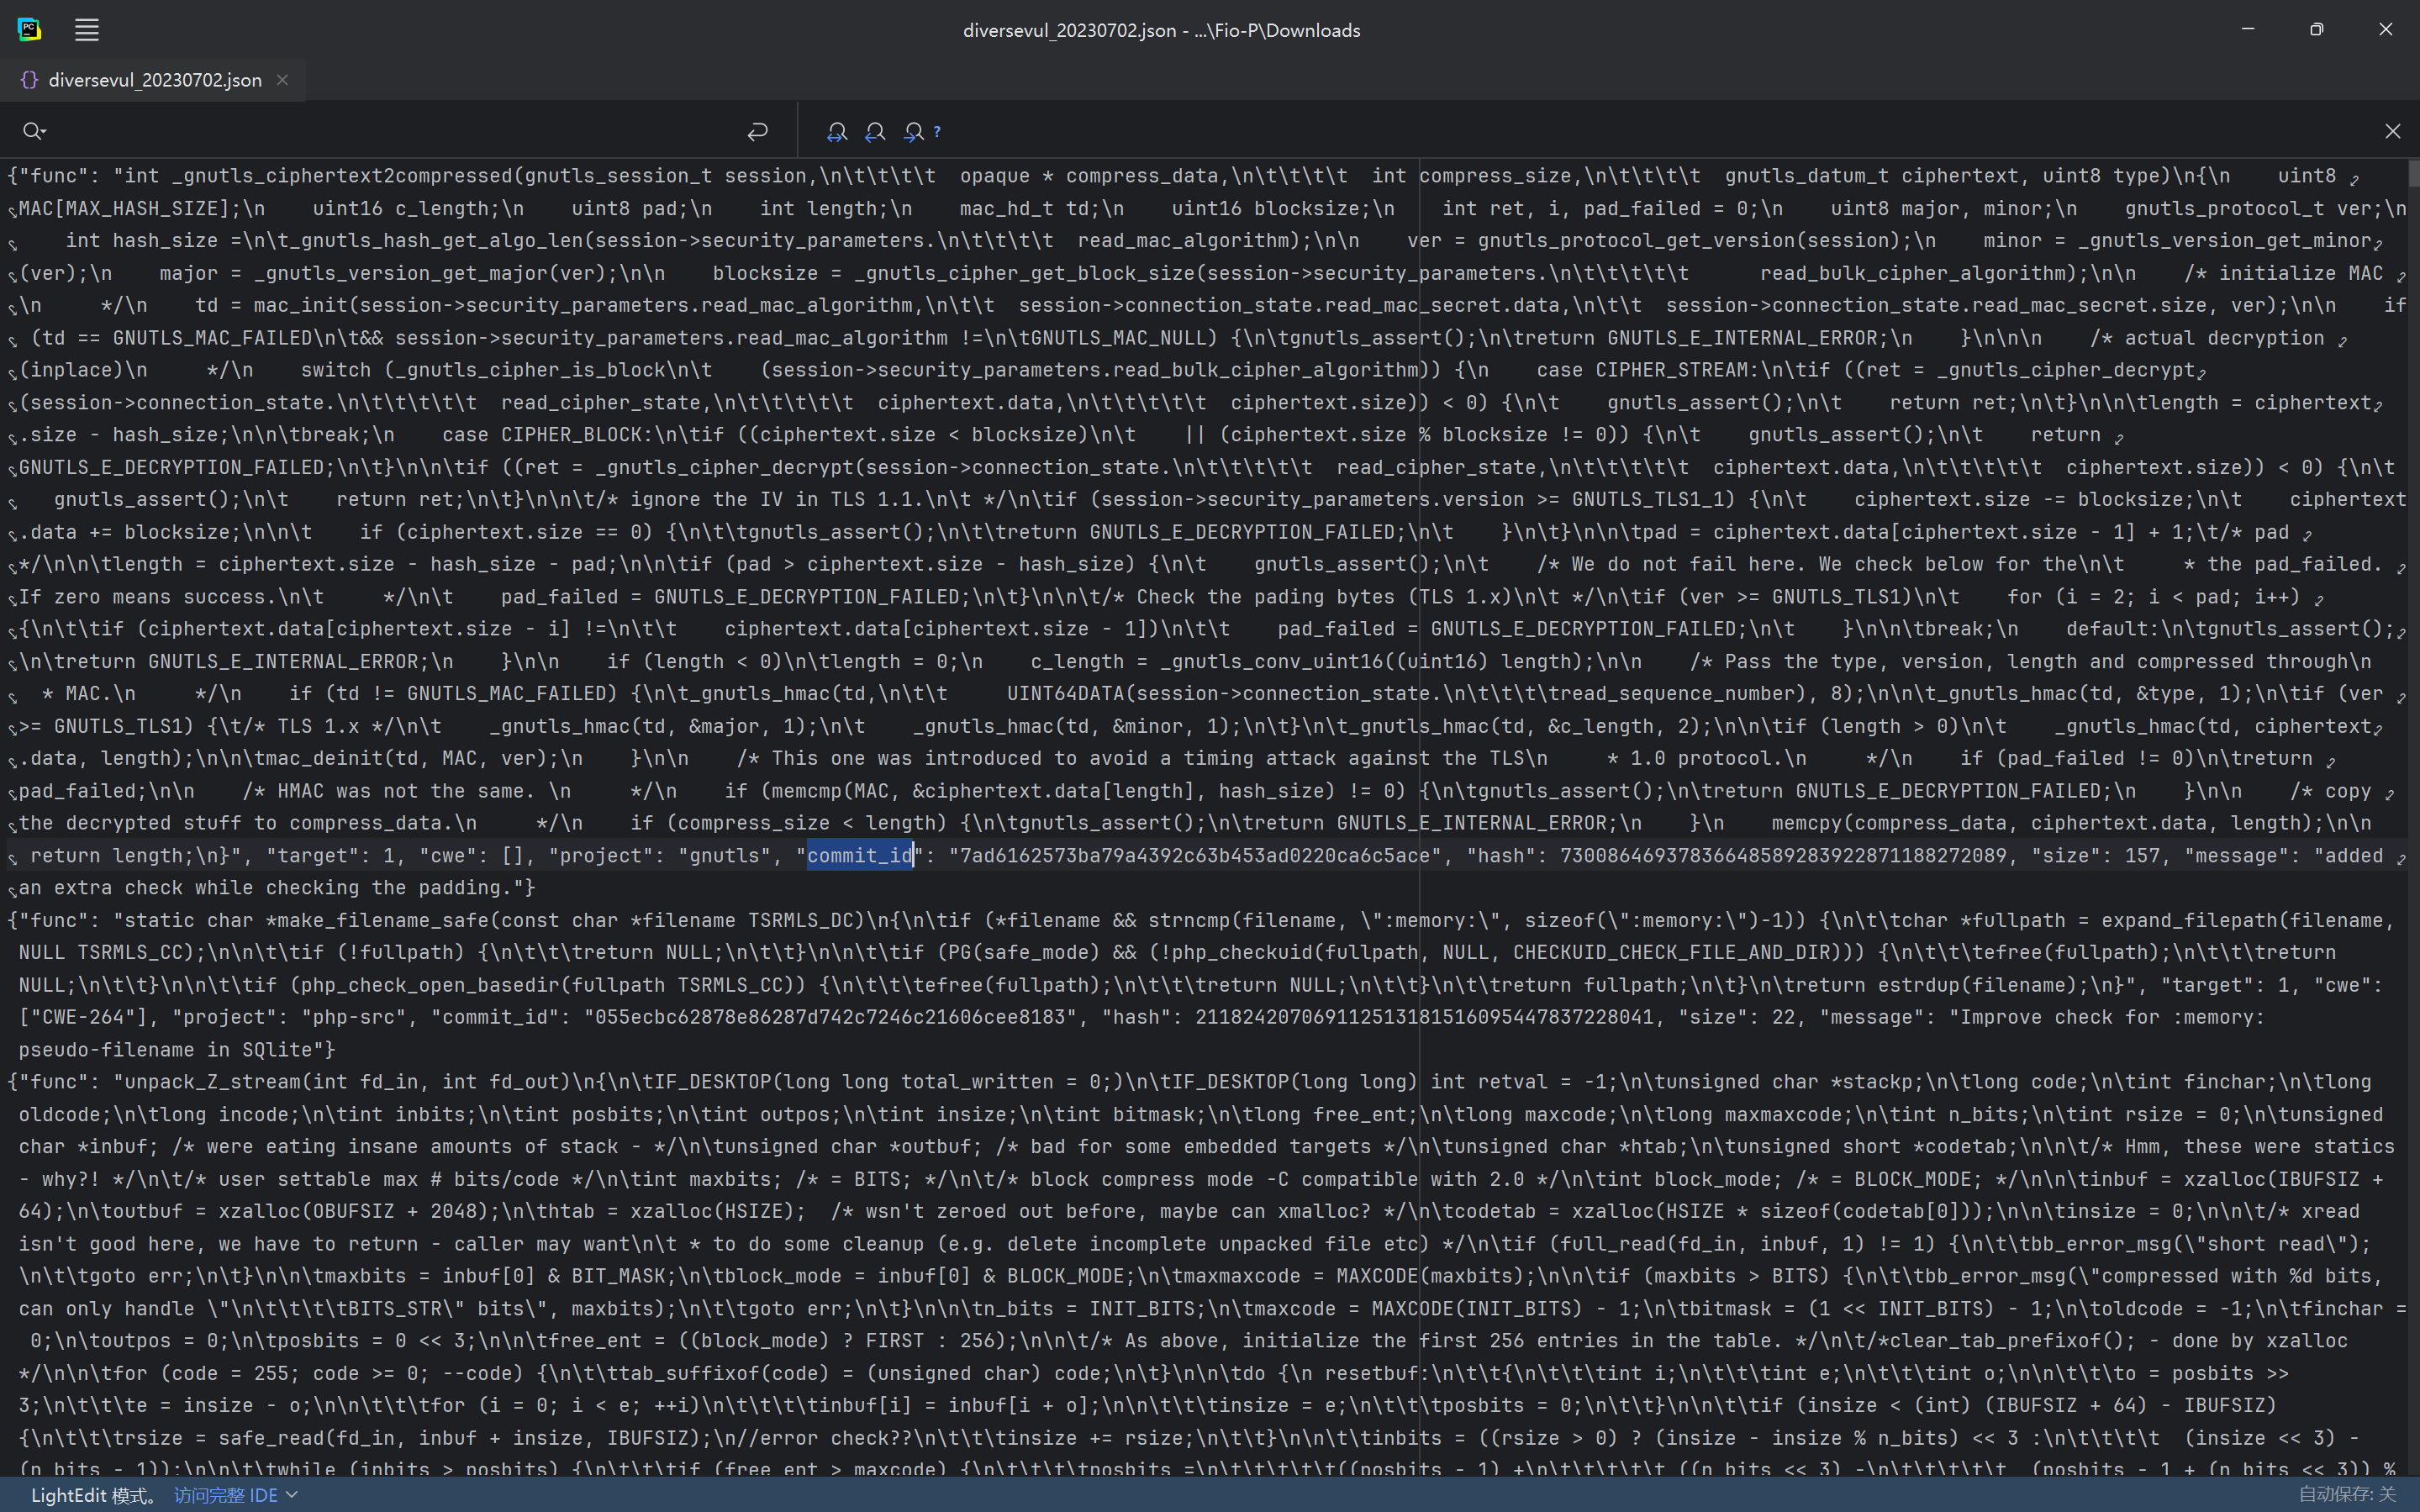The image size is (2420, 1512).
Task: Open the search help question mark
Action: click(x=937, y=131)
